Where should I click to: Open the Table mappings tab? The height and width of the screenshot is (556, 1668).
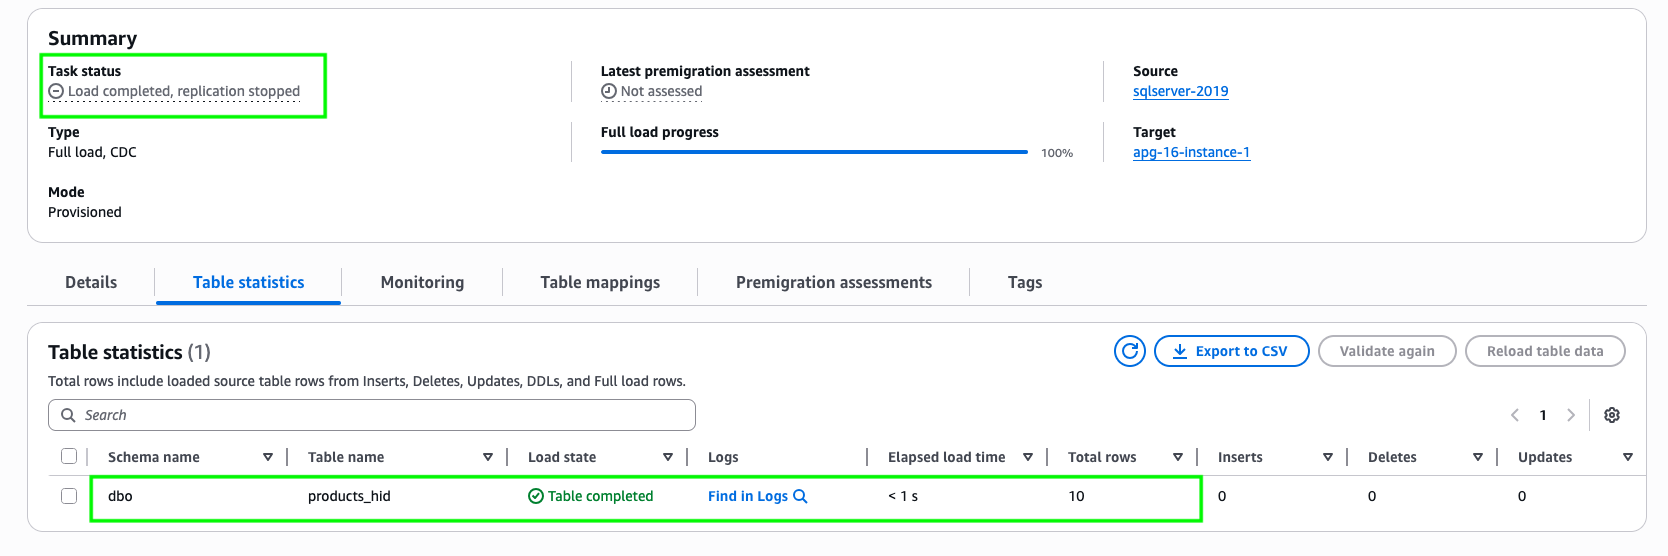[x=600, y=282]
